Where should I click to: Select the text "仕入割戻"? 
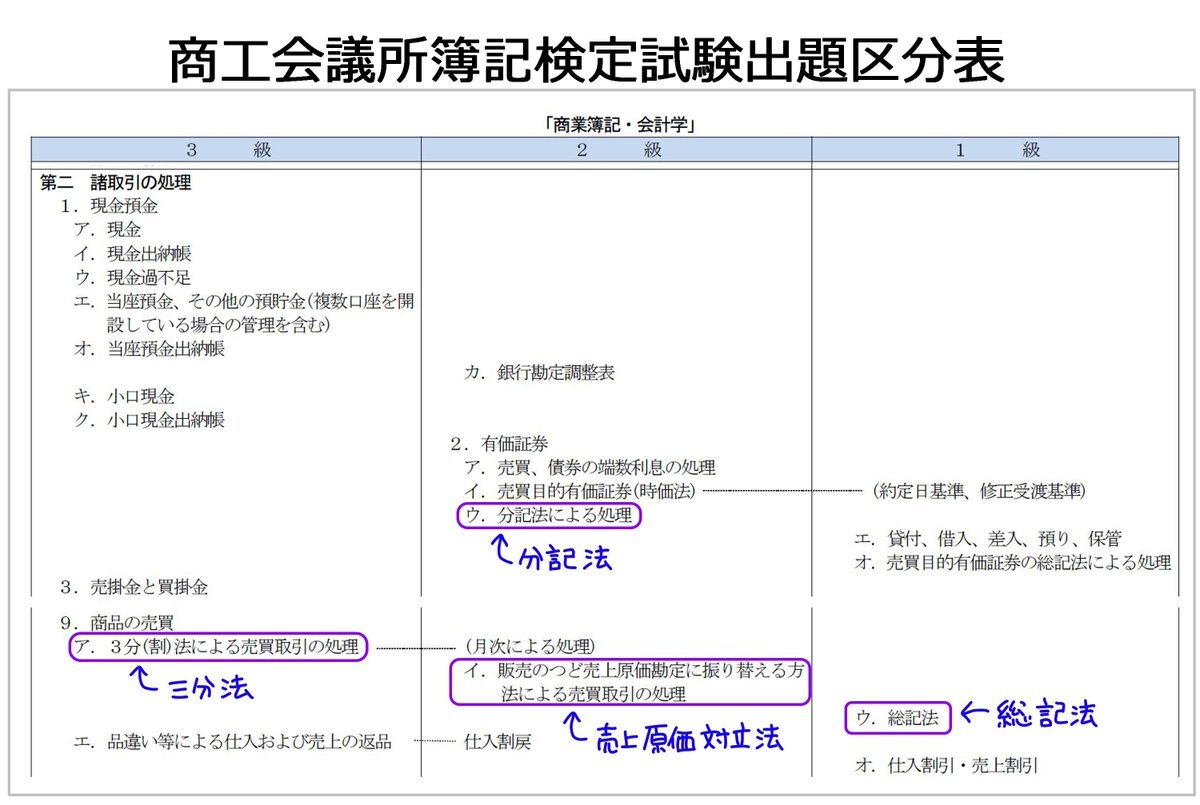(x=497, y=742)
